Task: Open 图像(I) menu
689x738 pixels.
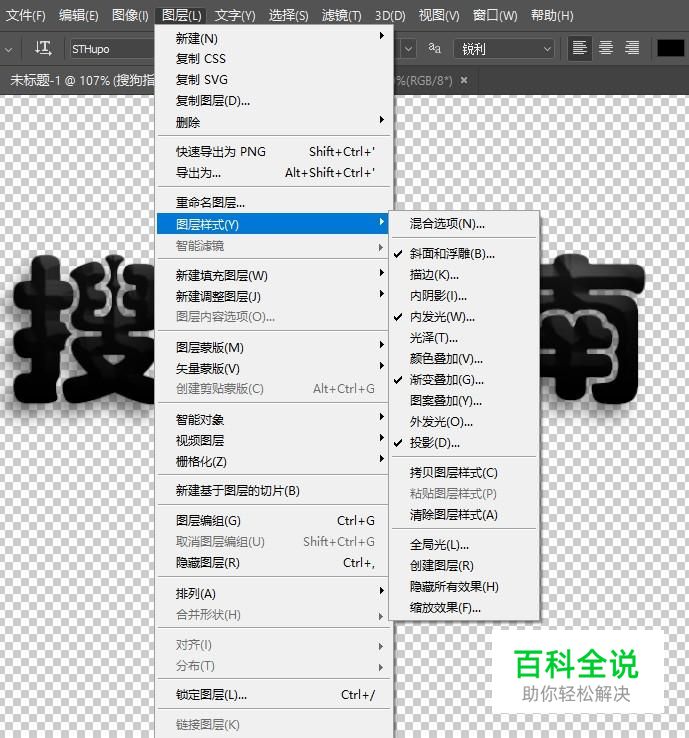Action: tap(130, 16)
